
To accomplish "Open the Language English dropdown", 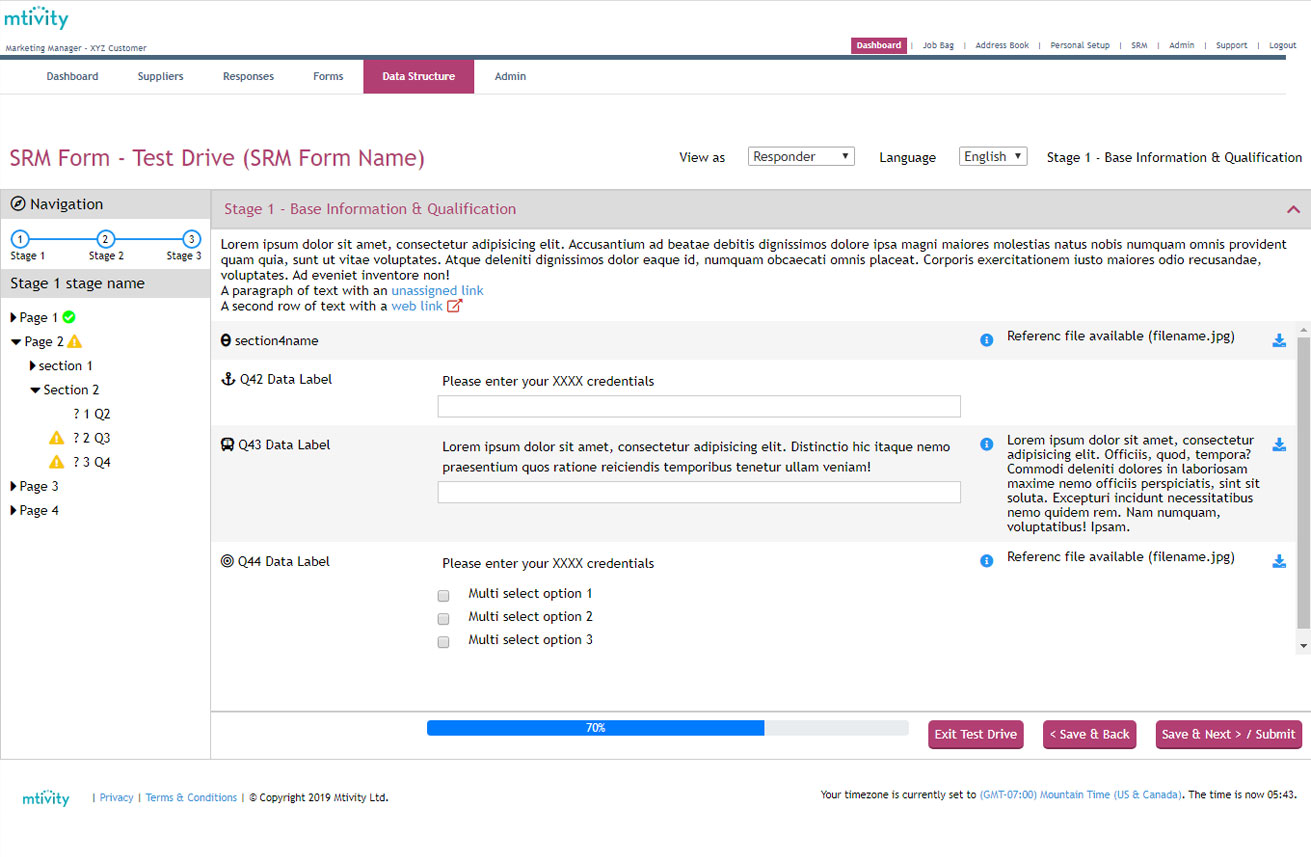I will coord(993,156).
